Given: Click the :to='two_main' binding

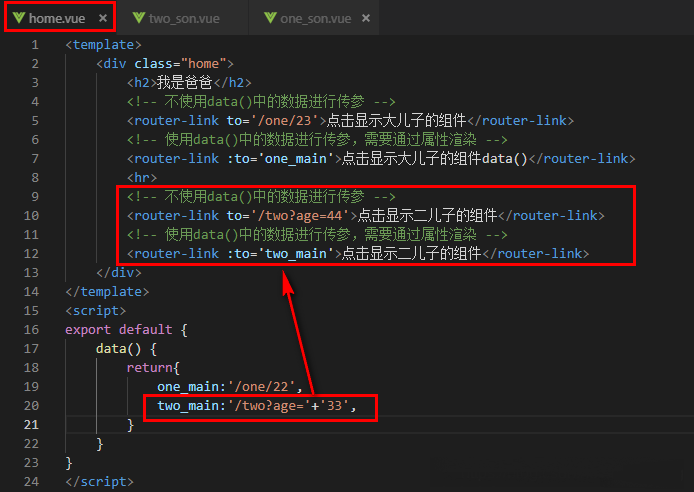Looking at the screenshot, I should pyautogui.click(x=280, y=254).
